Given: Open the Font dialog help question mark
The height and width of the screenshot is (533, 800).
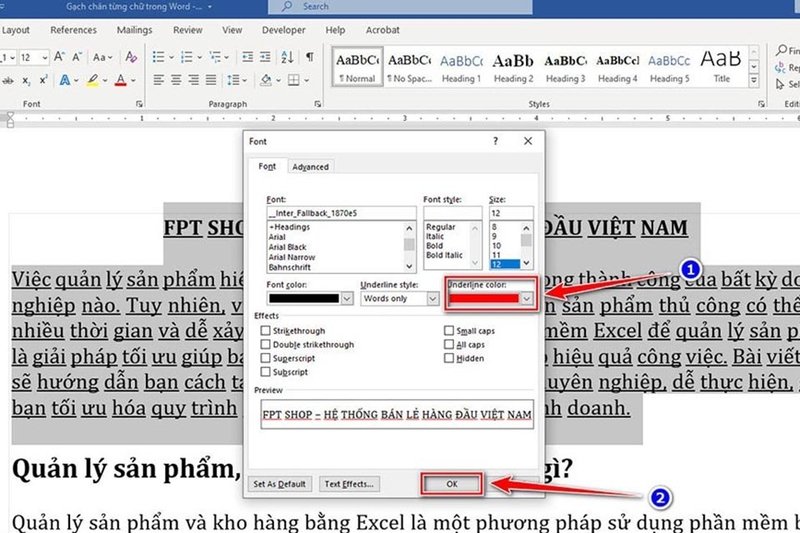Looking at the screenshot, I should pyautogui.click(x=495, y=141).
